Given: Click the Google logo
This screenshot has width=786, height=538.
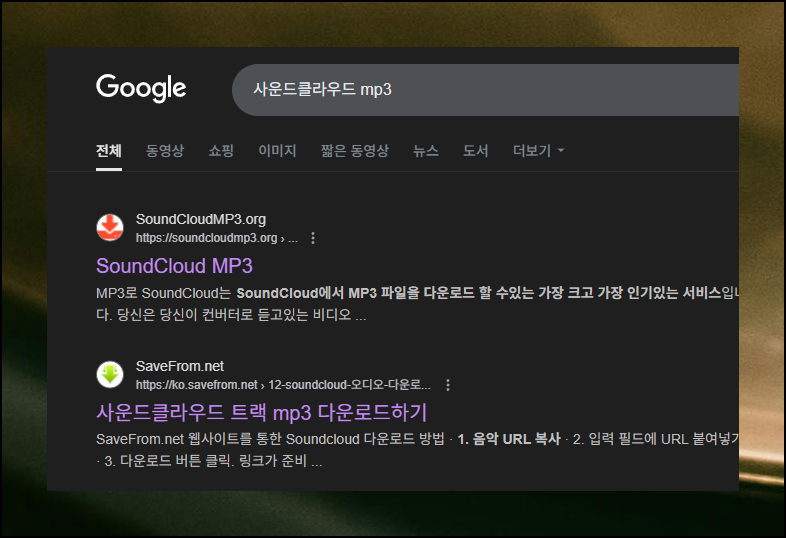Looking at the screenshot, I should pyautogui.click(x=141, y=88).
